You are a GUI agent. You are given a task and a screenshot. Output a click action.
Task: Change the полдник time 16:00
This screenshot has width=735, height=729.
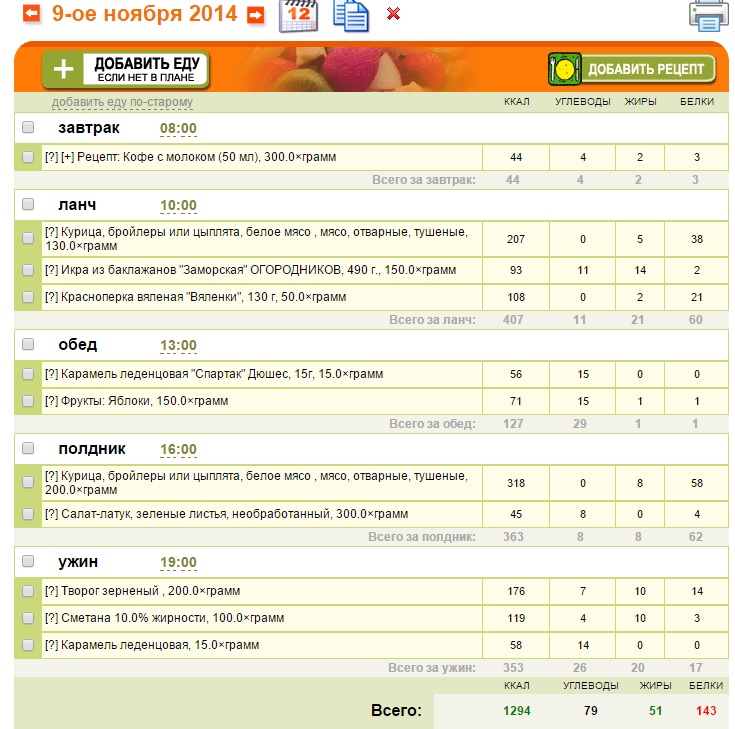point(178,450)
